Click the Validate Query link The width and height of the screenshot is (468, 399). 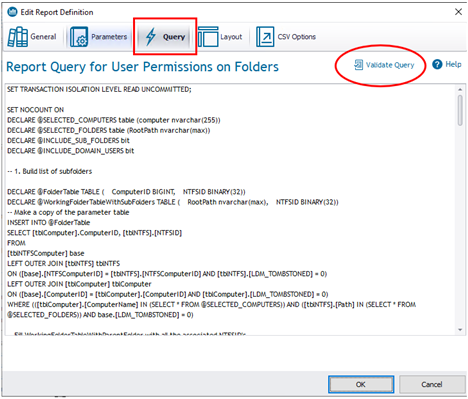coord(390,65)
